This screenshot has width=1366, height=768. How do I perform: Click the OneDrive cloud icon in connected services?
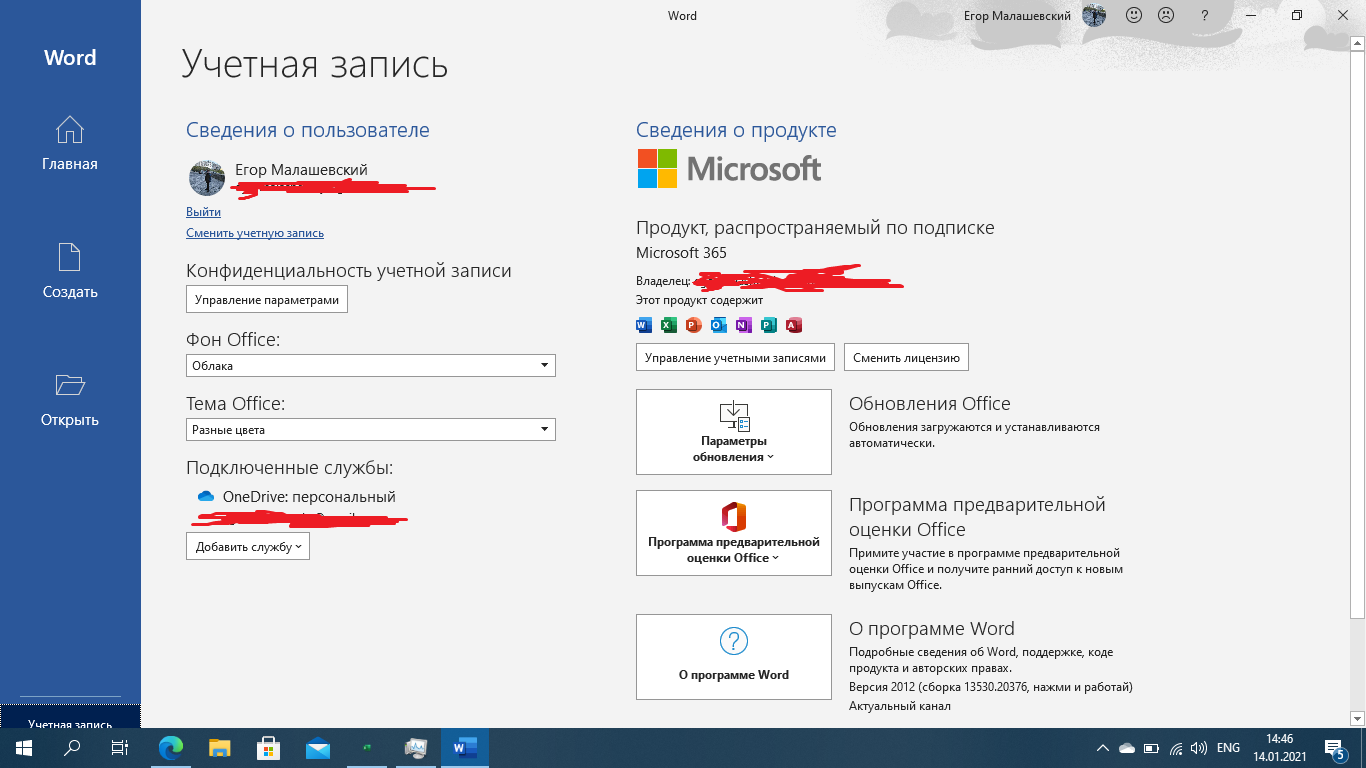pos(206,497)
